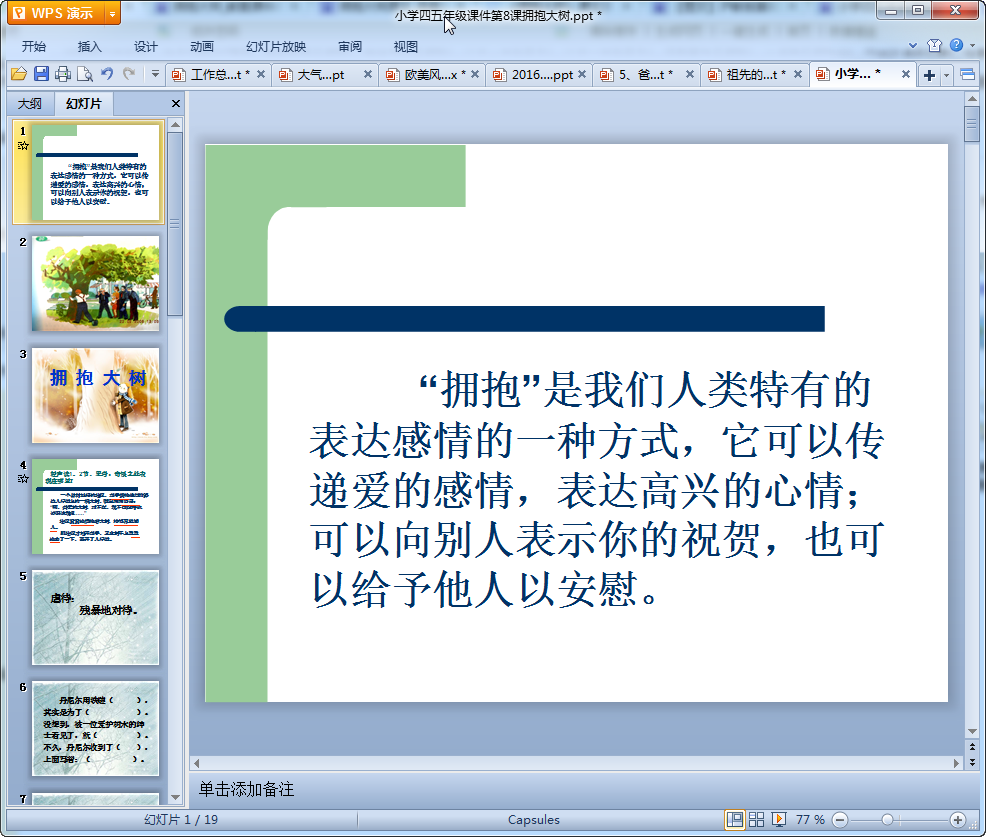The image size is (986, 837).
Task: Click the next slide double-arrow button
Action: pos(973,762)
